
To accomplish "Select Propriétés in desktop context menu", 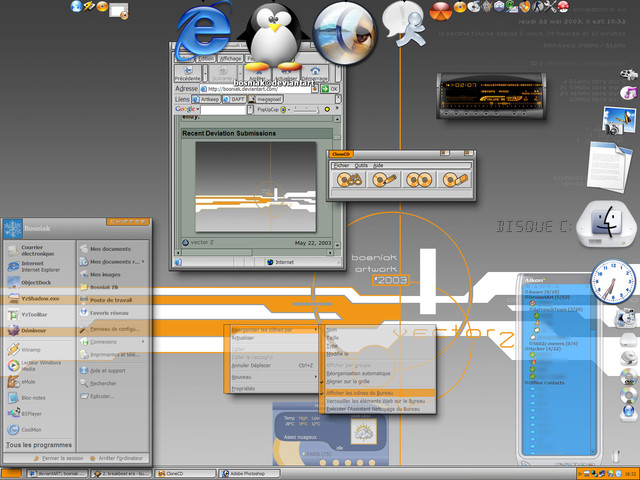I will tap(243, 389).
